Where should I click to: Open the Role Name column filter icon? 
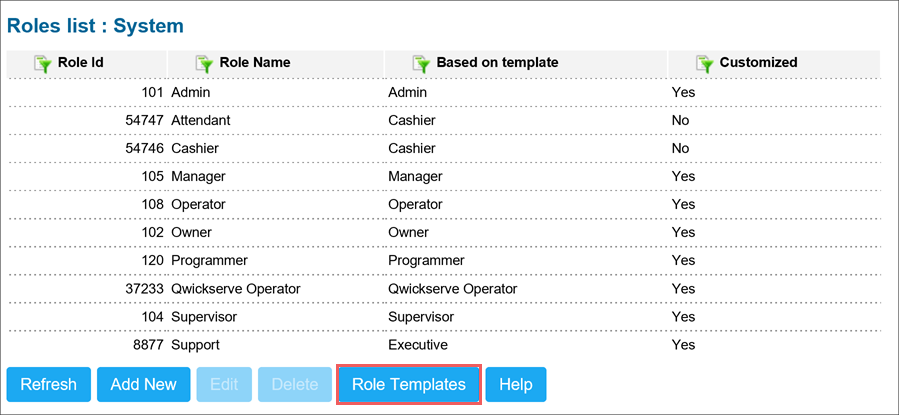click(205, 64)
